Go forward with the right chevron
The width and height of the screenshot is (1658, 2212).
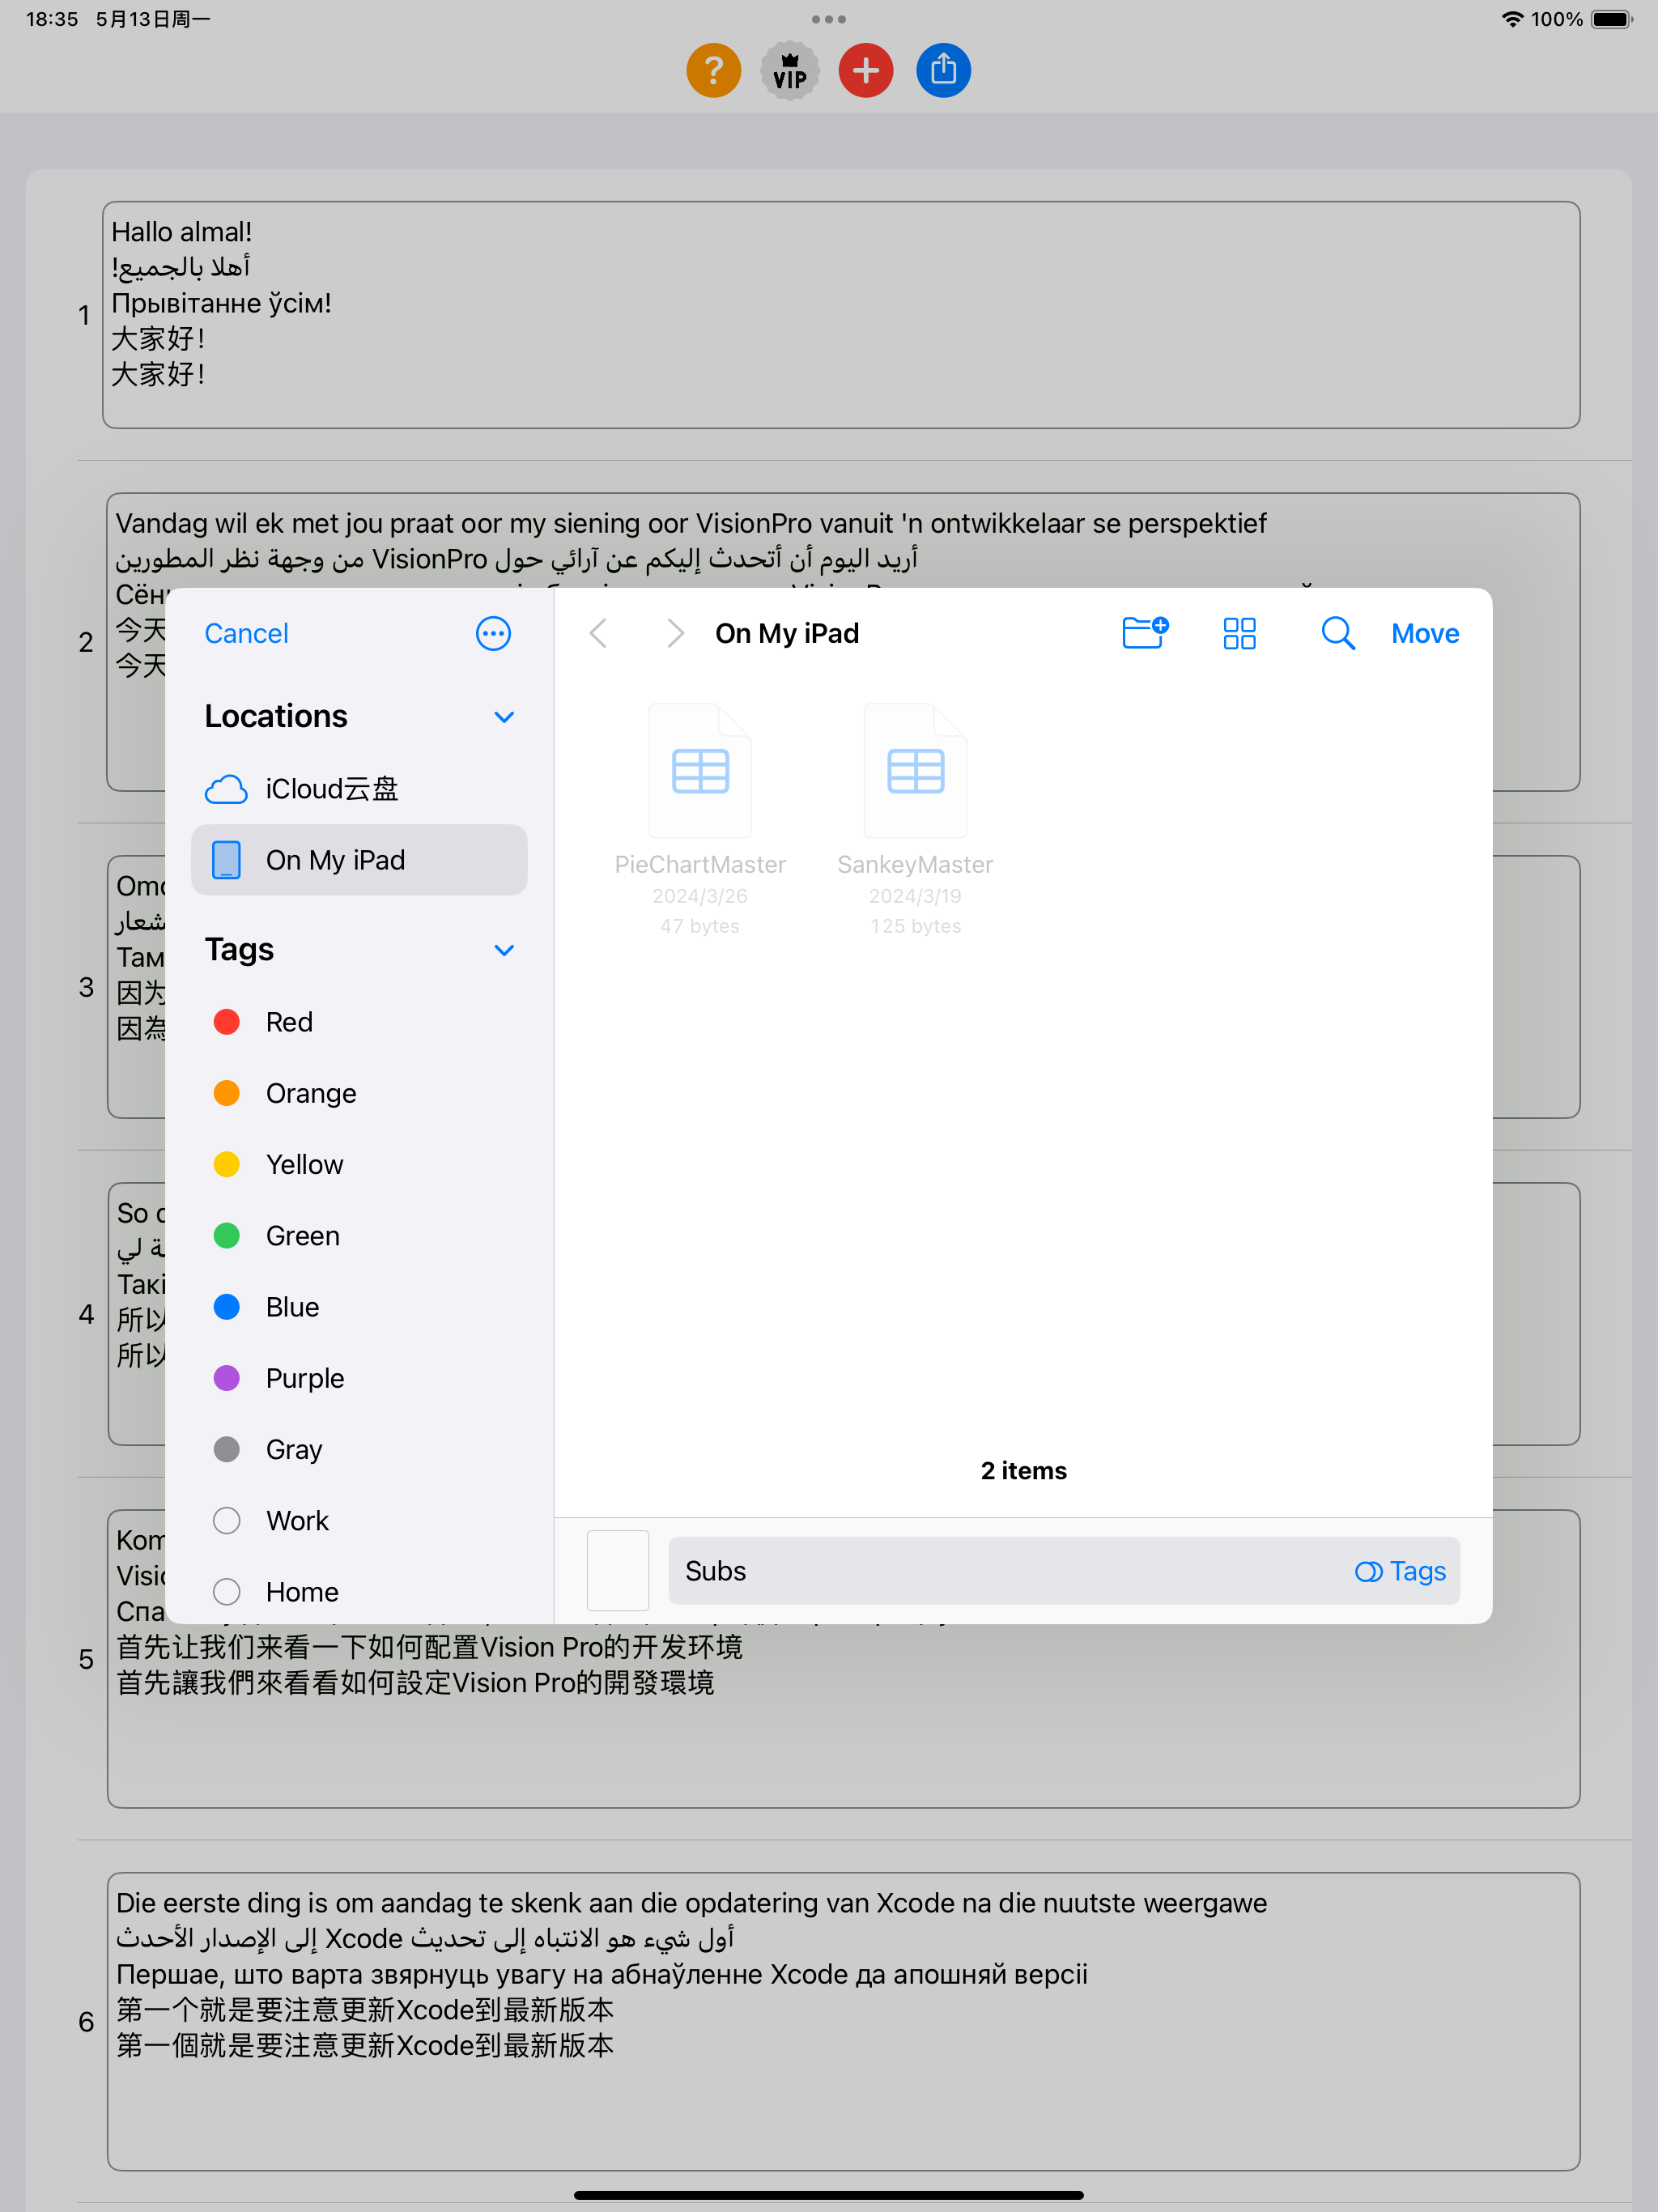click(675, 633)
